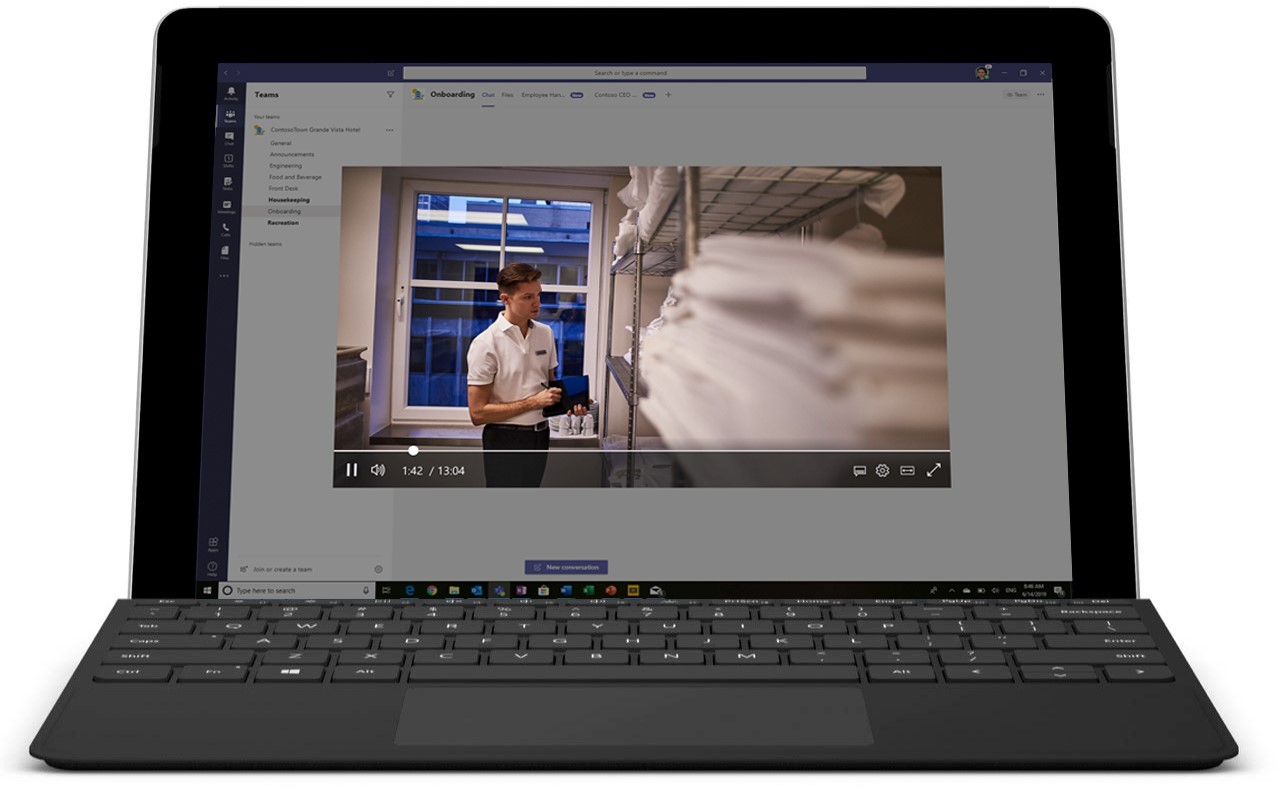Open the Activity feed in Teams sidebar
The image size is (1280, 795).
point(230,92)
